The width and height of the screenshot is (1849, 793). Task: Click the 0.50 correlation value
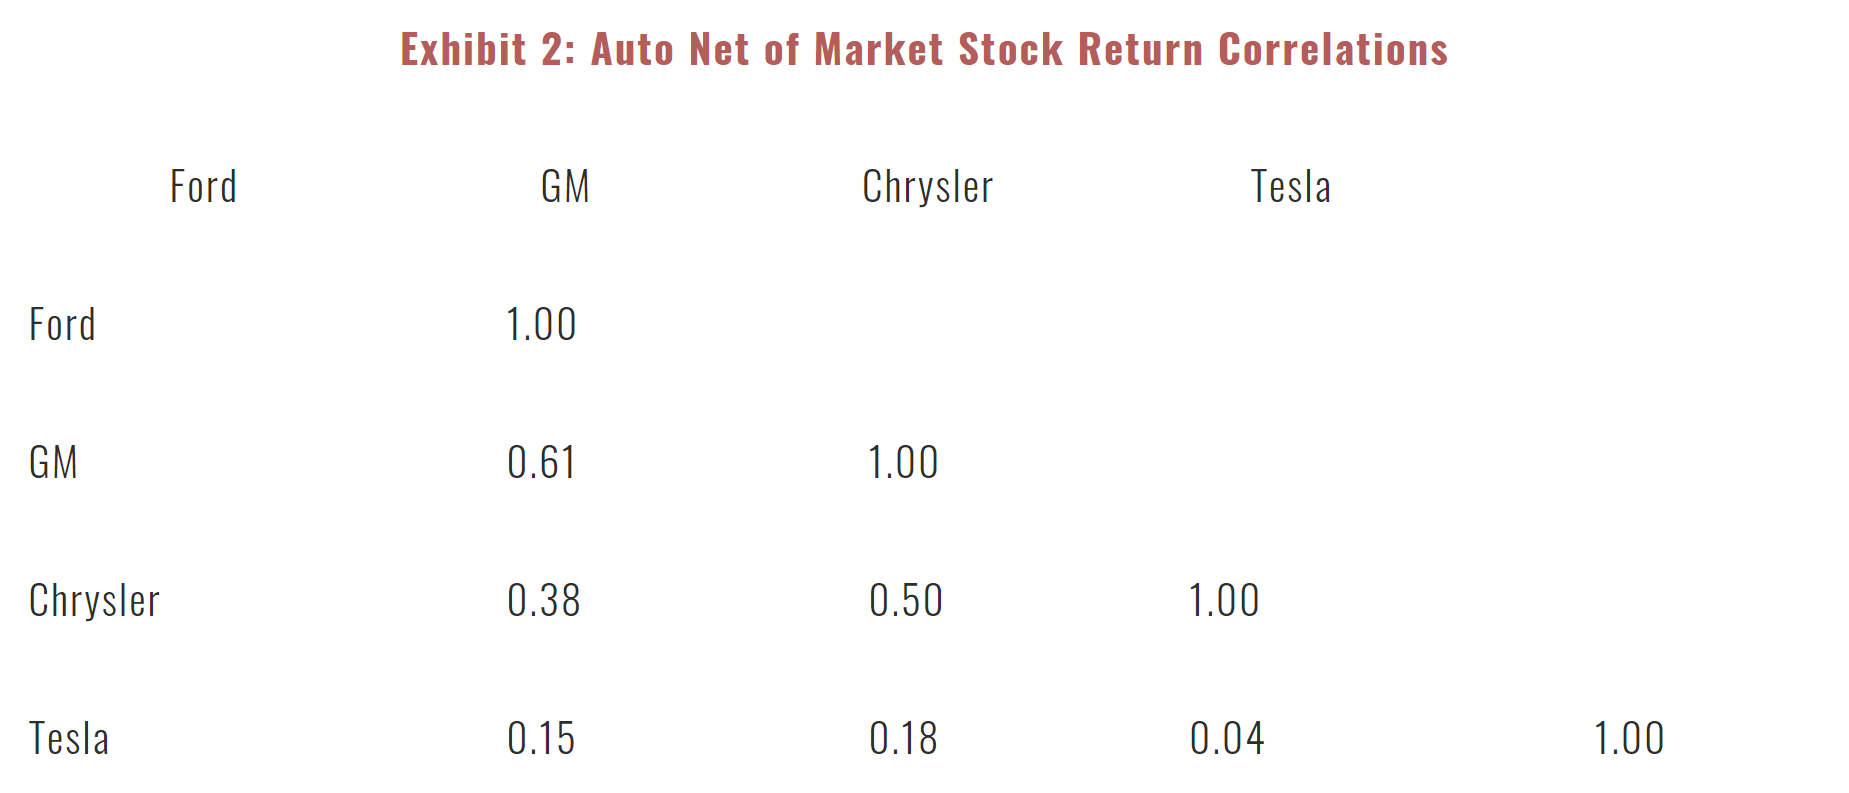[905, 601]
